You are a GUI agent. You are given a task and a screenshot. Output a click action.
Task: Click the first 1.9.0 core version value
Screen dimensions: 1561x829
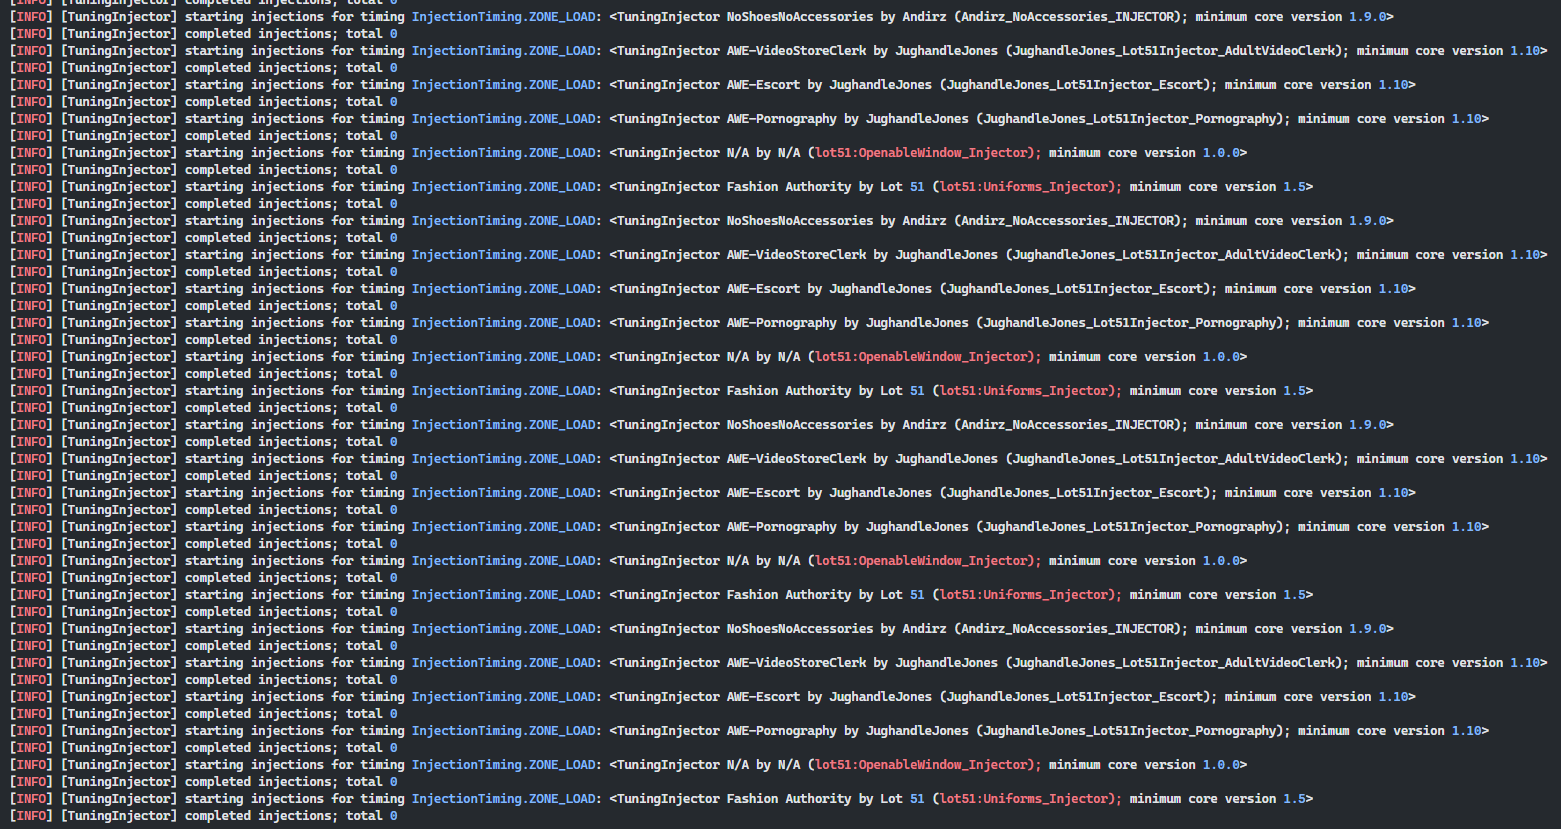[x=1367, y=17]
